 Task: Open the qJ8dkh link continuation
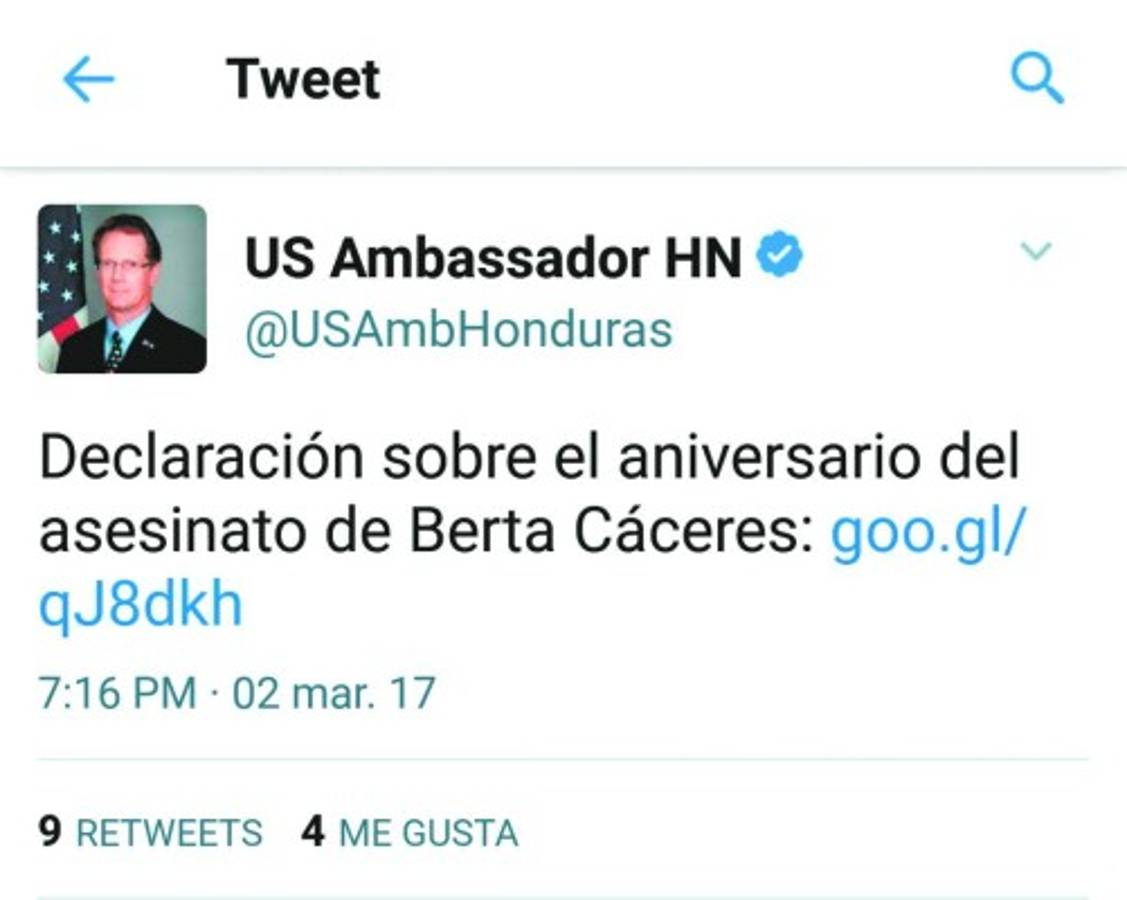pyautogui.click(x=141, y=606)
